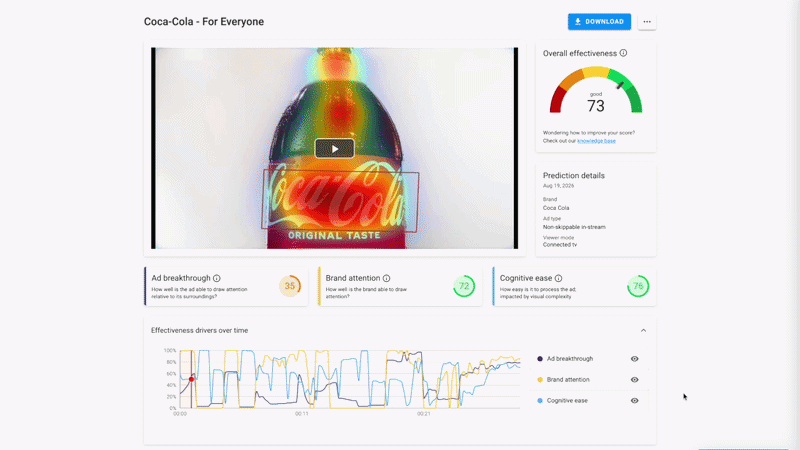
Task: Click the Cognitive ease legend label
Action: pos(567,401)
